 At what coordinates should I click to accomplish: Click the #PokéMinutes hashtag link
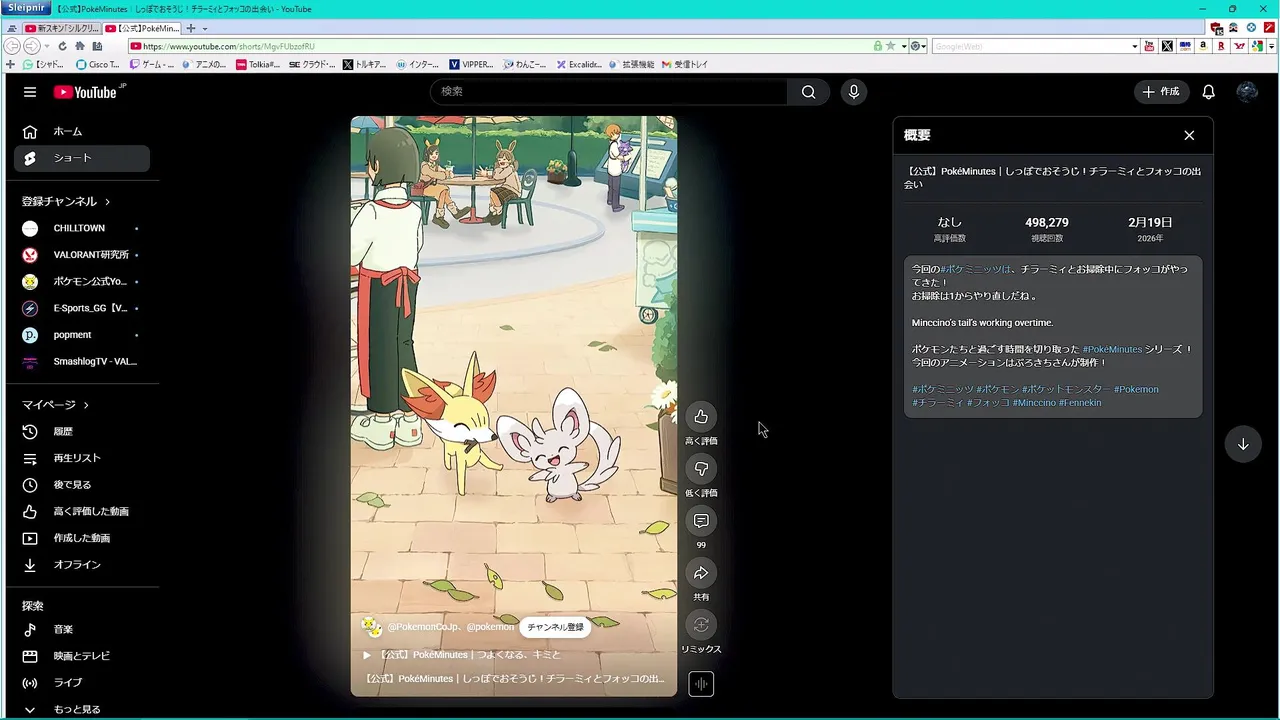1112,349
